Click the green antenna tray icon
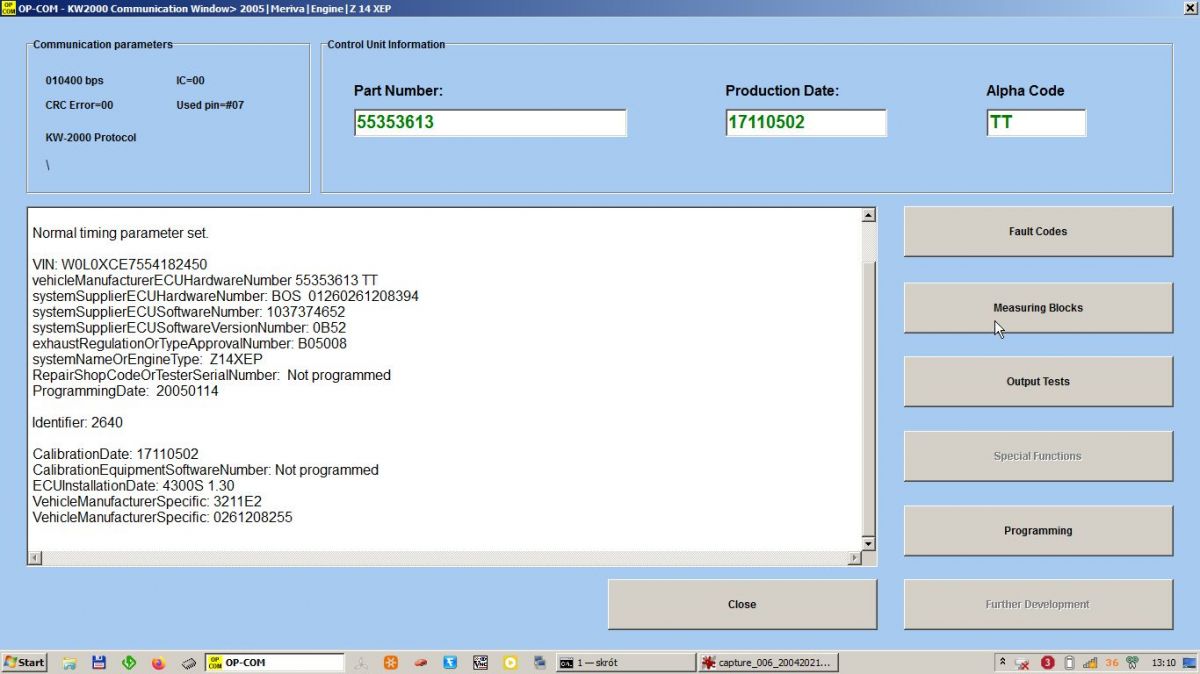The image size is (1200, 674). point(1132,663)
